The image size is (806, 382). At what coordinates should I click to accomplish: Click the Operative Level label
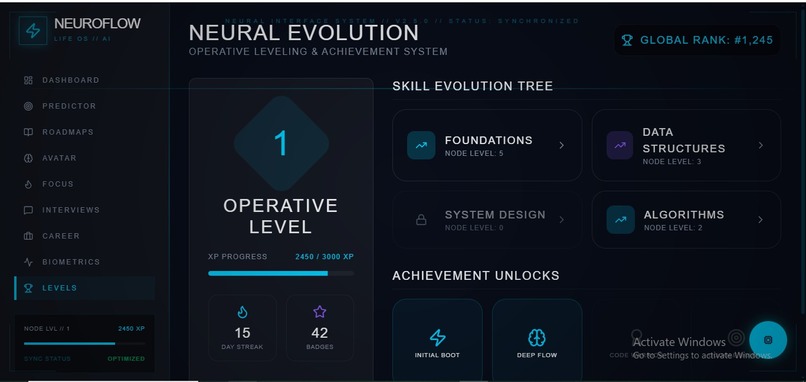pos(281,216)
